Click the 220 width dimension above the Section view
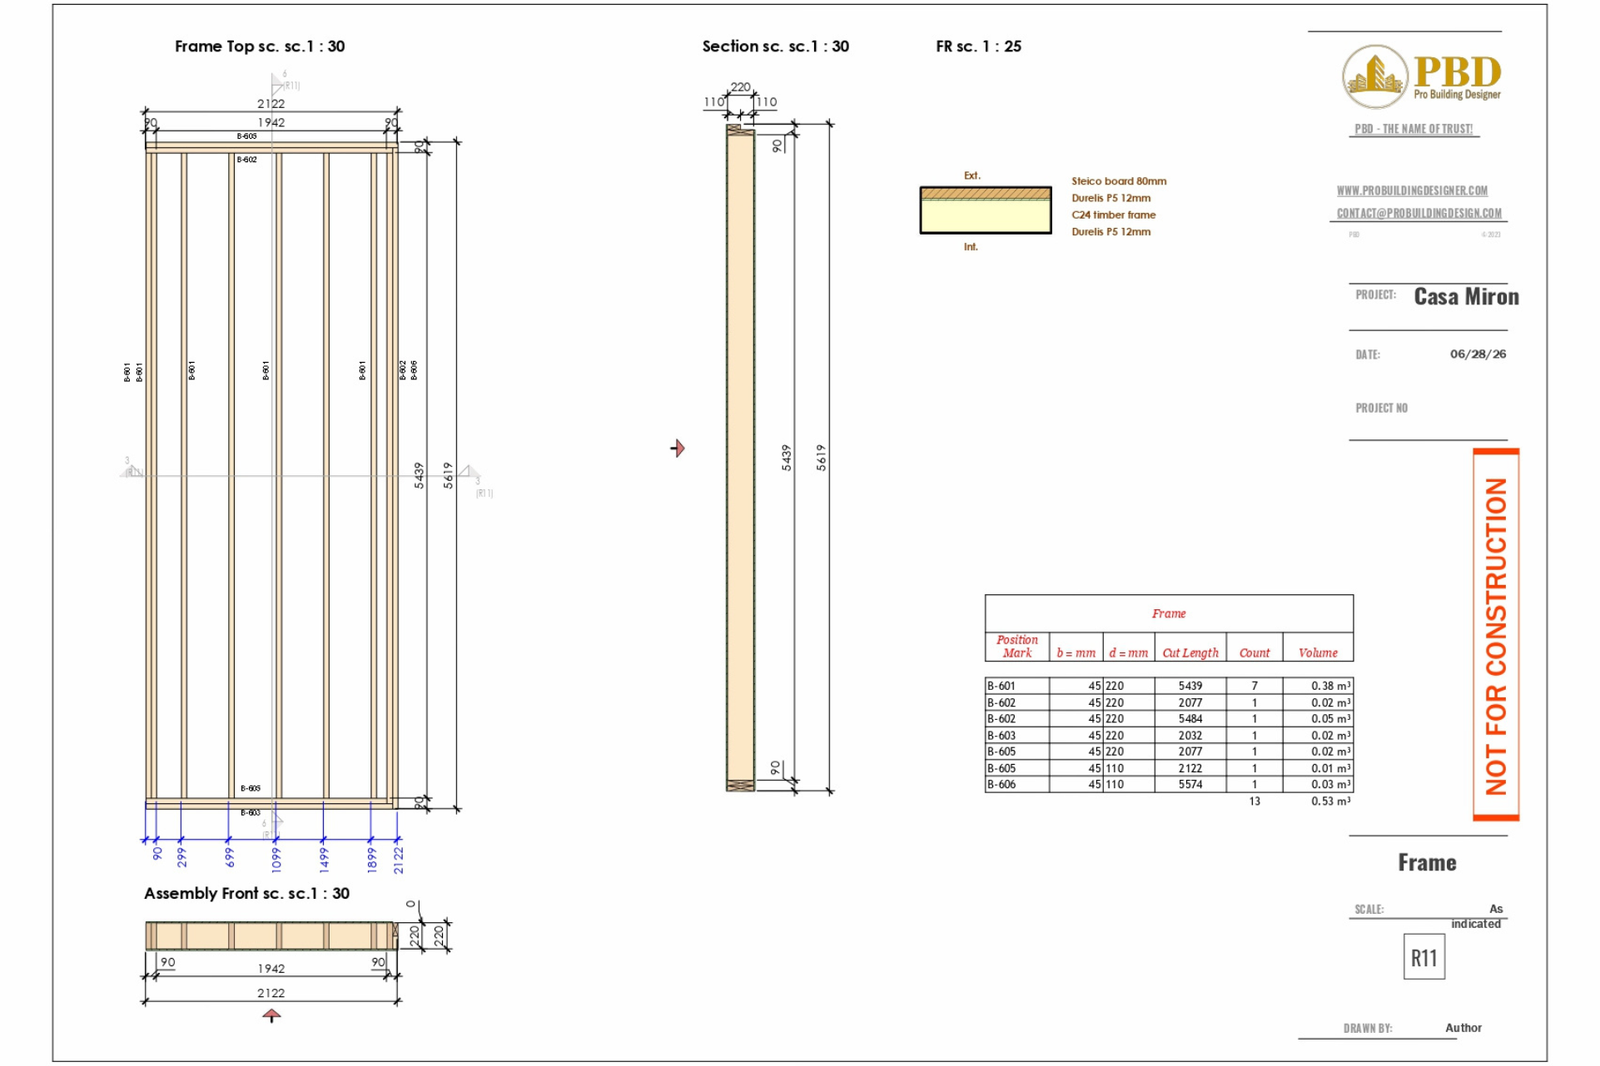 pyautogui.click(x=740, y=87)
